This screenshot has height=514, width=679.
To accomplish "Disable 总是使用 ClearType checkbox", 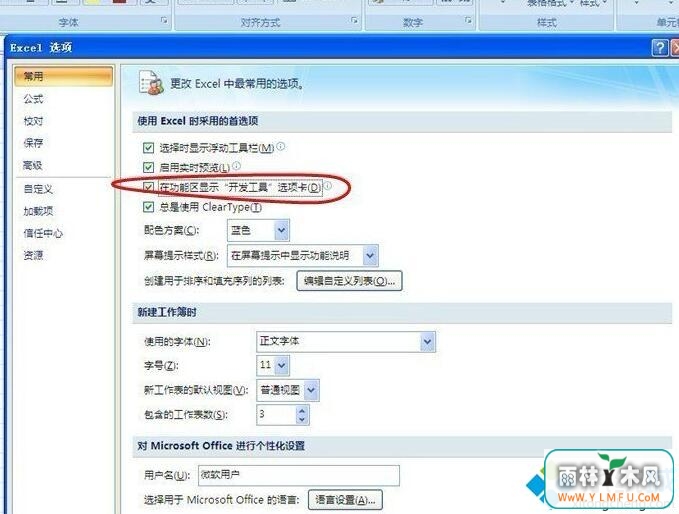I will point(148,207).
